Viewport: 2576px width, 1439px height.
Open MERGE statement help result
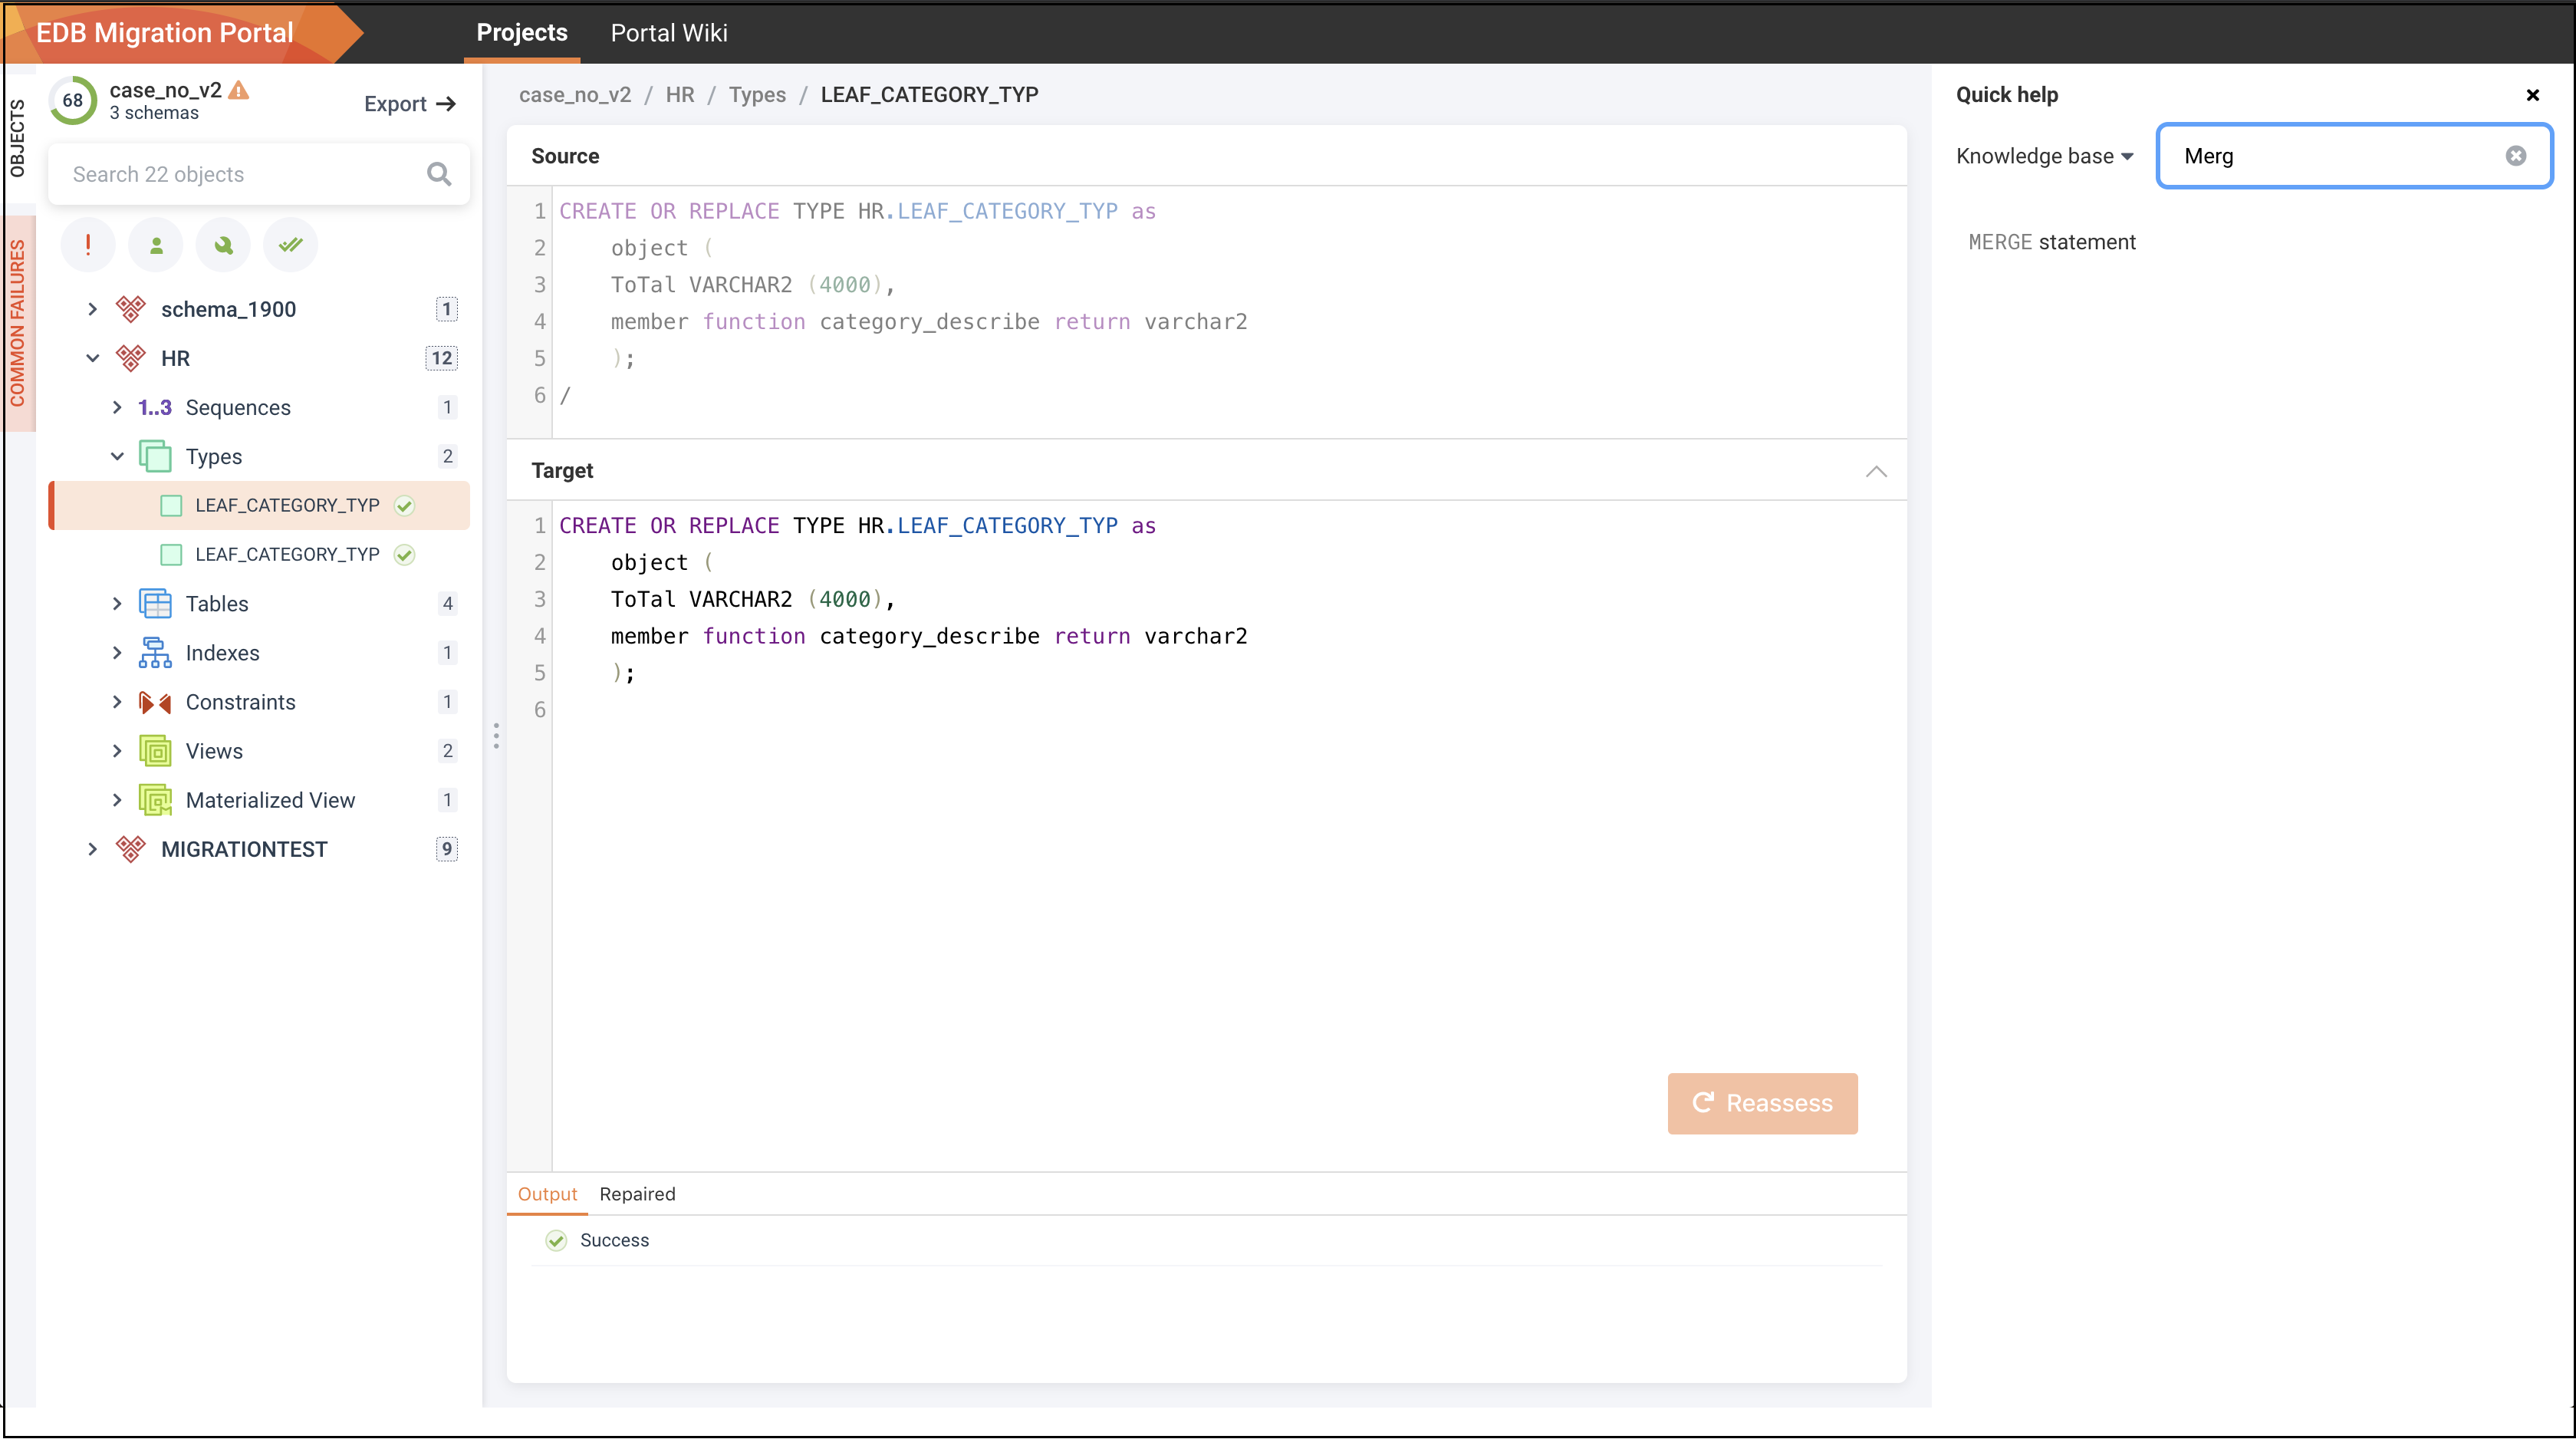(x=2052, y=242)
